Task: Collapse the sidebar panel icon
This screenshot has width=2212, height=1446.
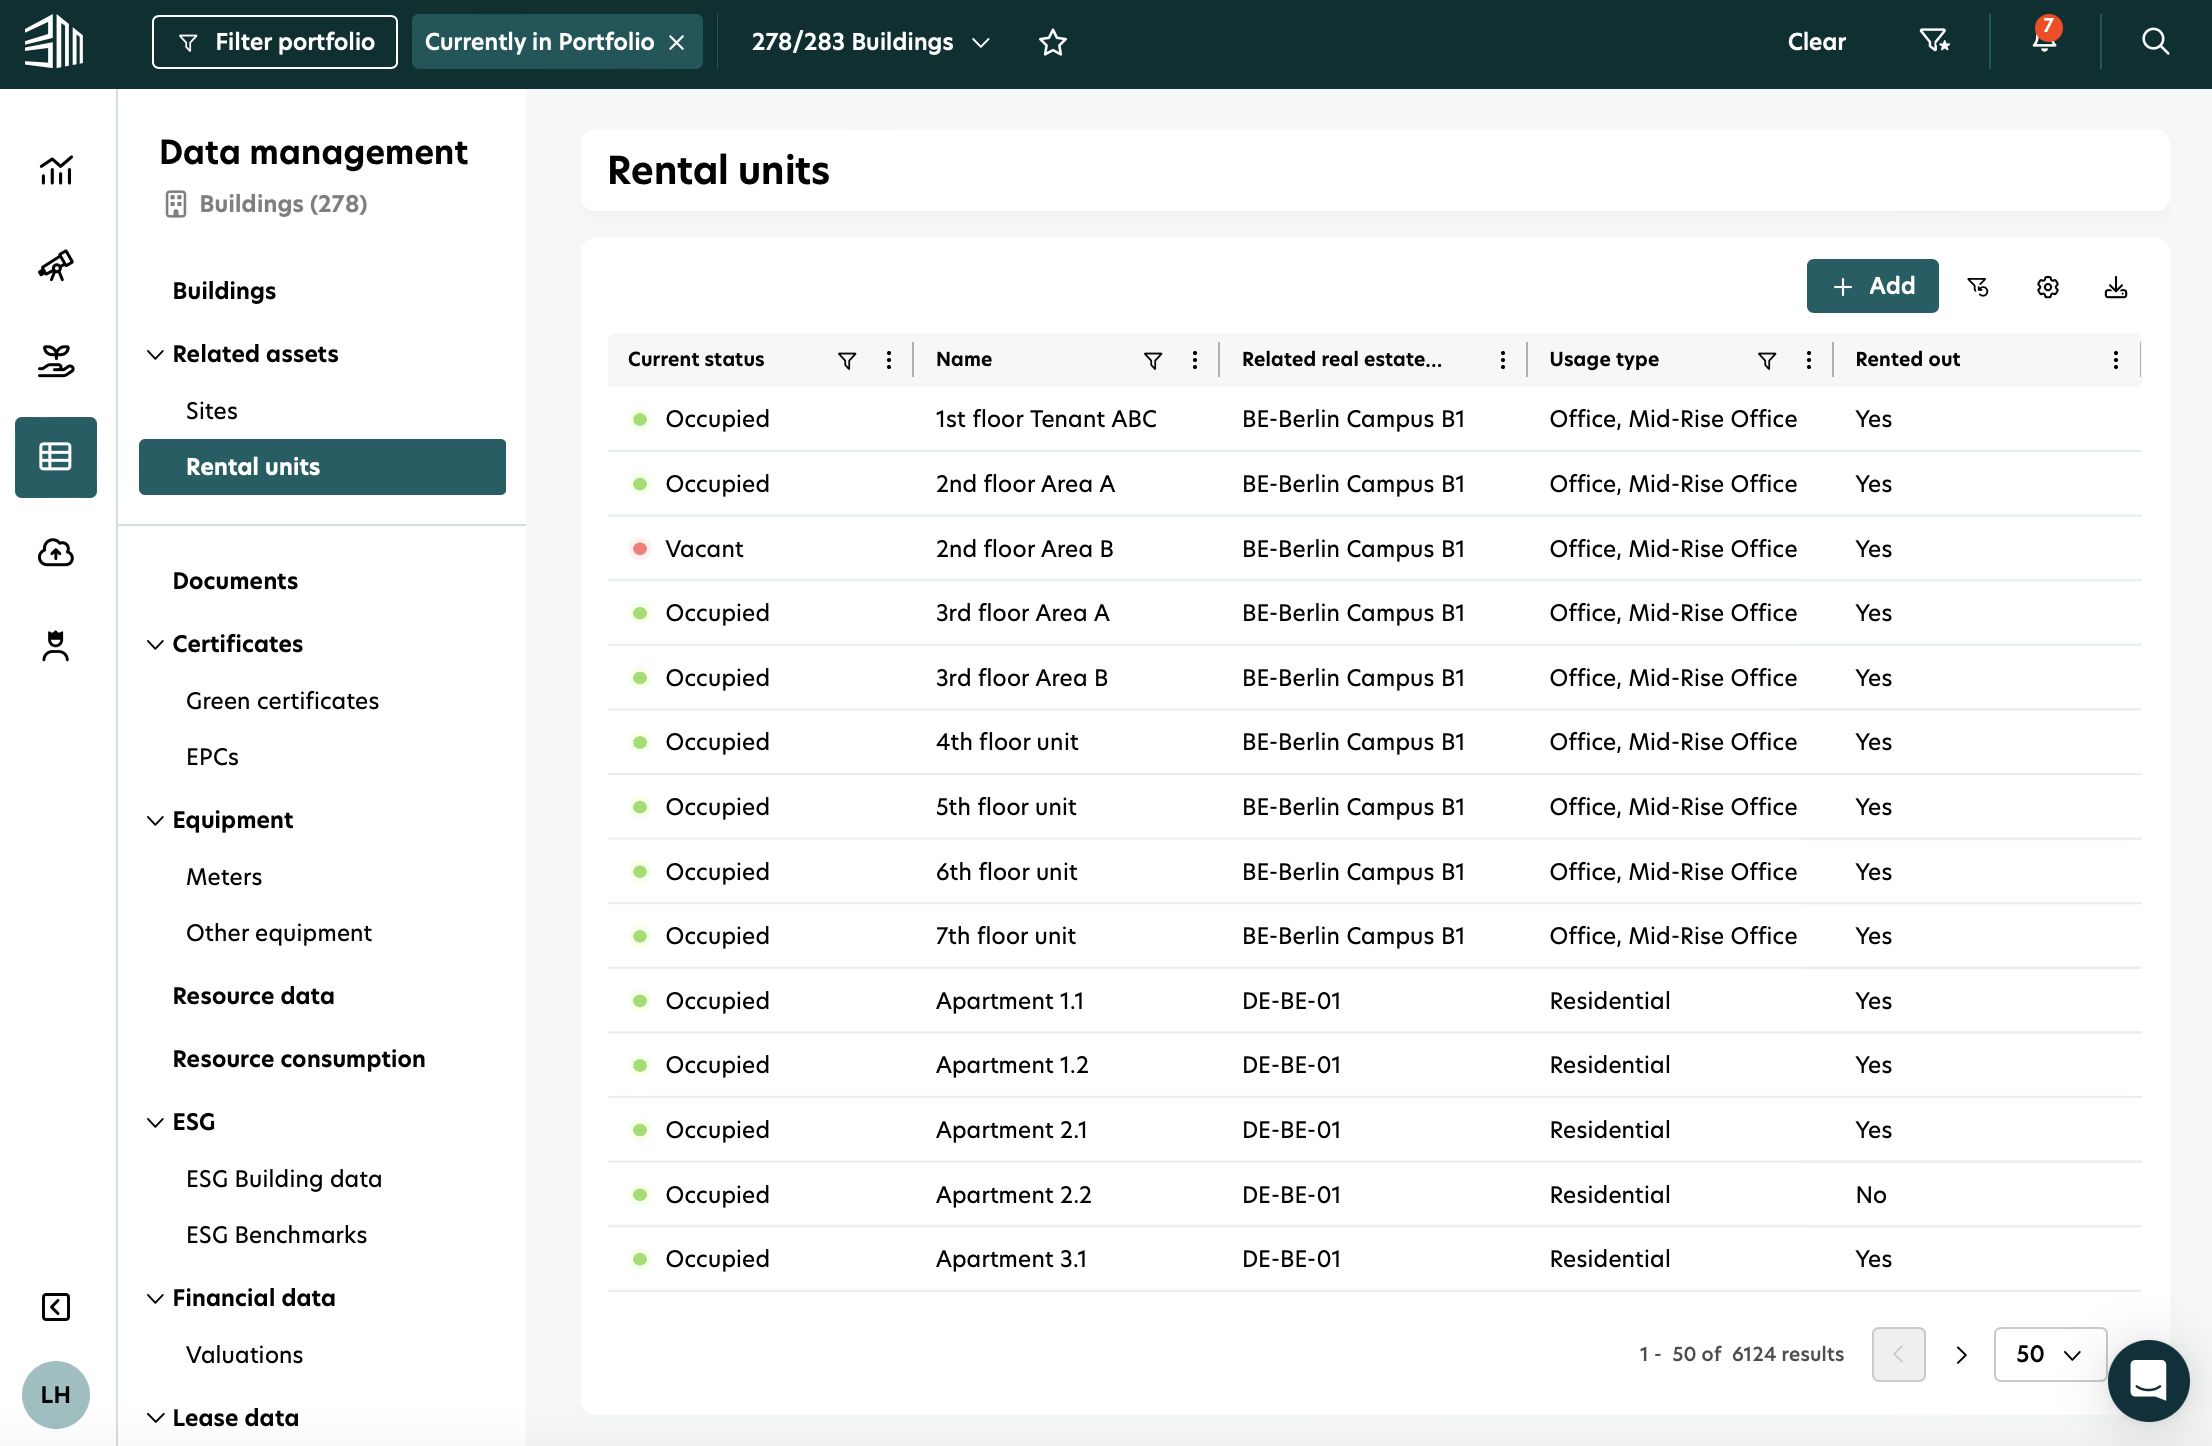Action: click(55, 1307)
